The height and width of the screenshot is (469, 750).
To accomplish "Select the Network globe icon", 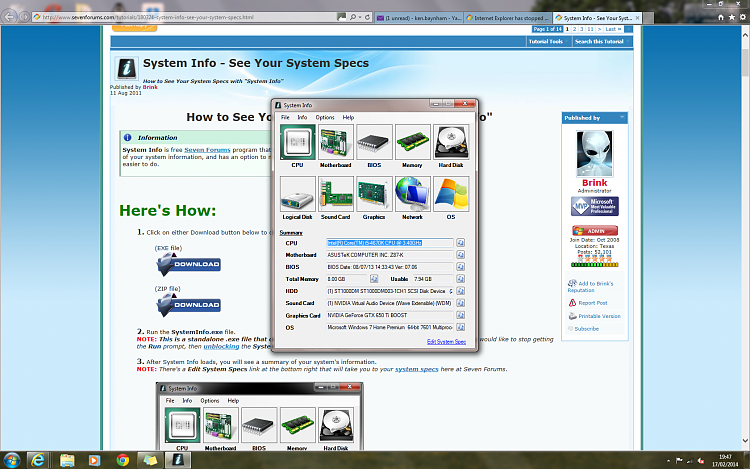I will coord(412,194).
